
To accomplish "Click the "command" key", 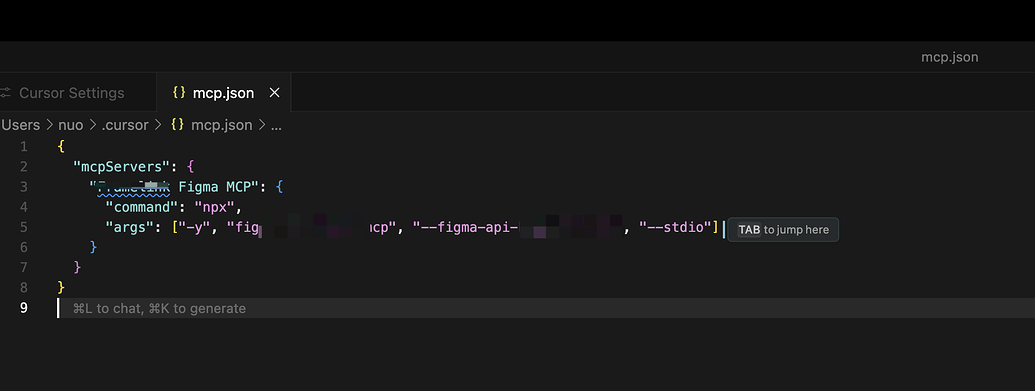I will [142, 207].
